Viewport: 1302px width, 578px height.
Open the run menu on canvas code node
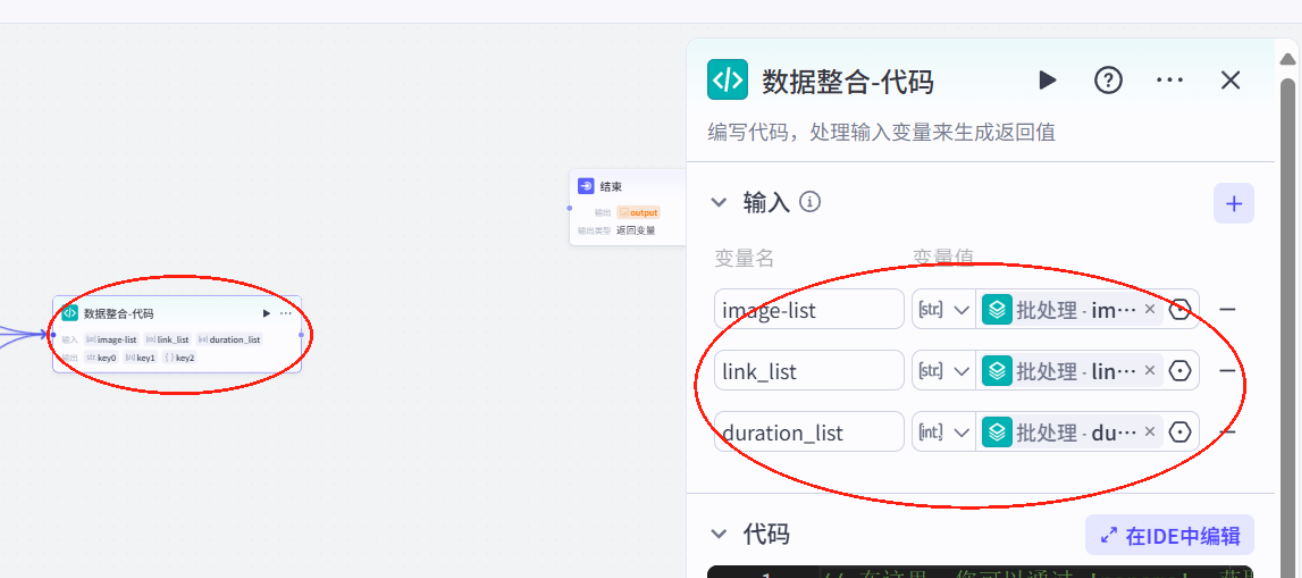[266, 312]
